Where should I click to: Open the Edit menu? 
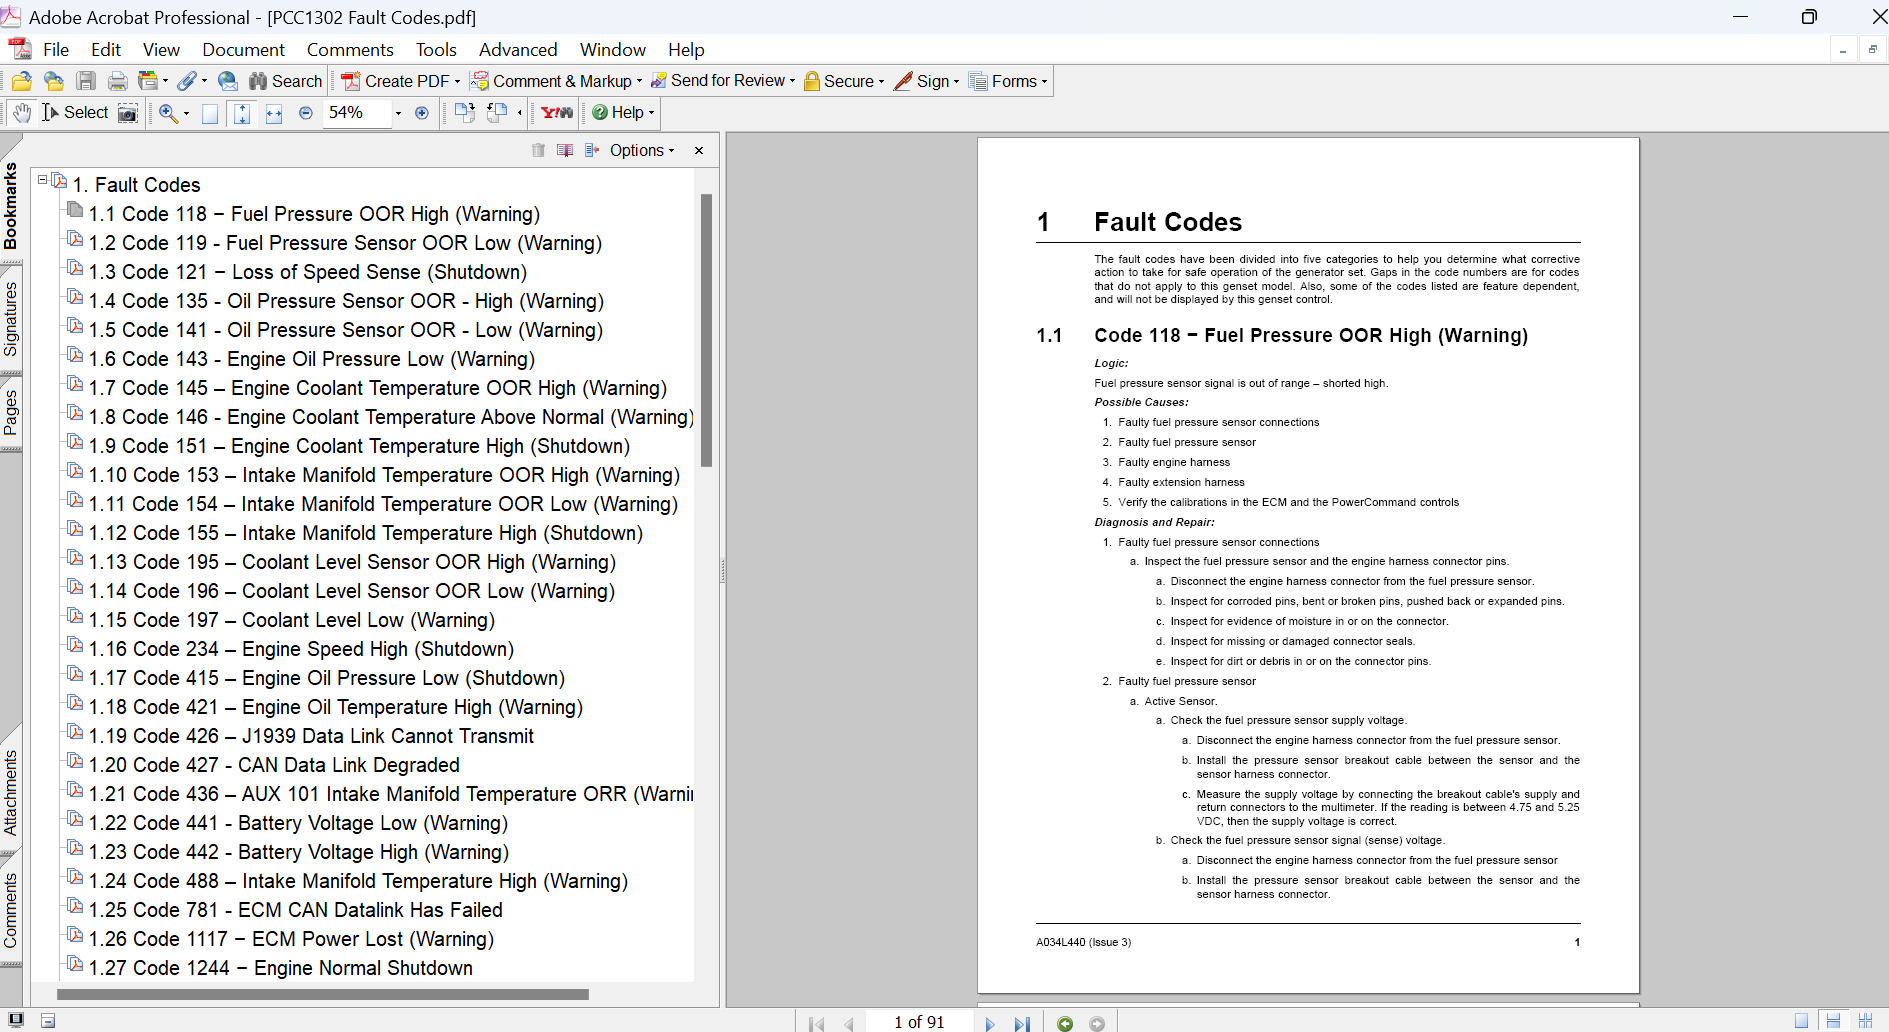106,50
